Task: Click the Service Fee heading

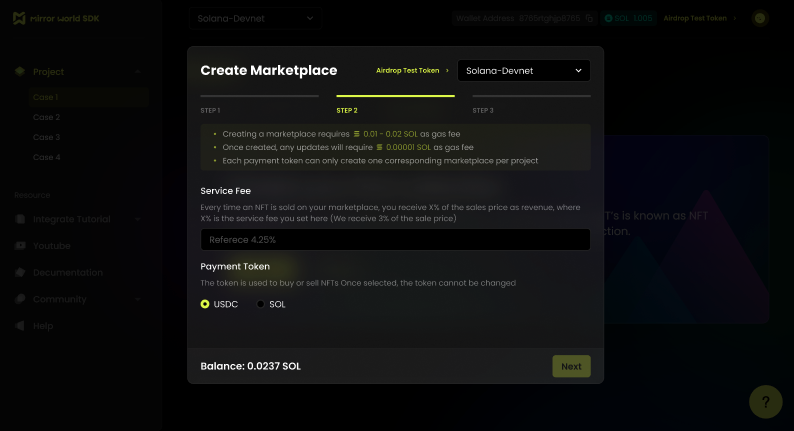Action: [225, 191]
